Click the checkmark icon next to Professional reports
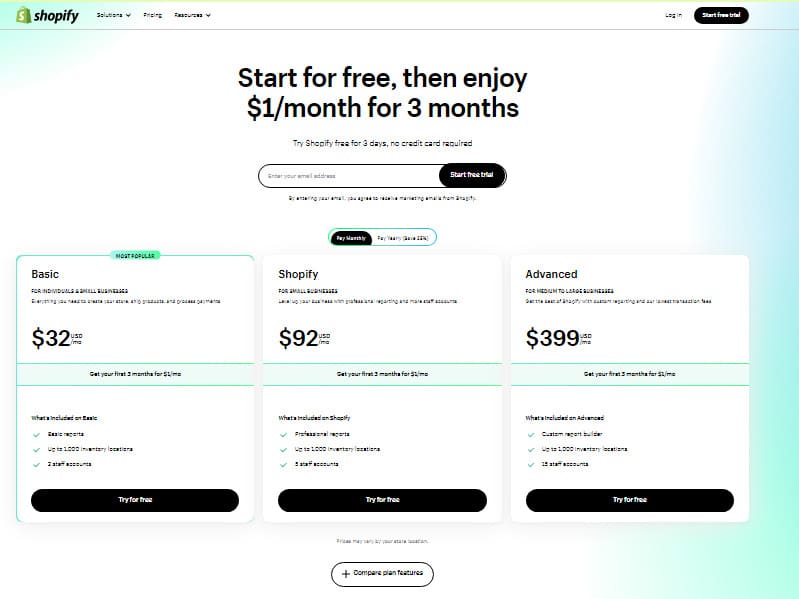799x599 pixels. (x=283, y=435)
